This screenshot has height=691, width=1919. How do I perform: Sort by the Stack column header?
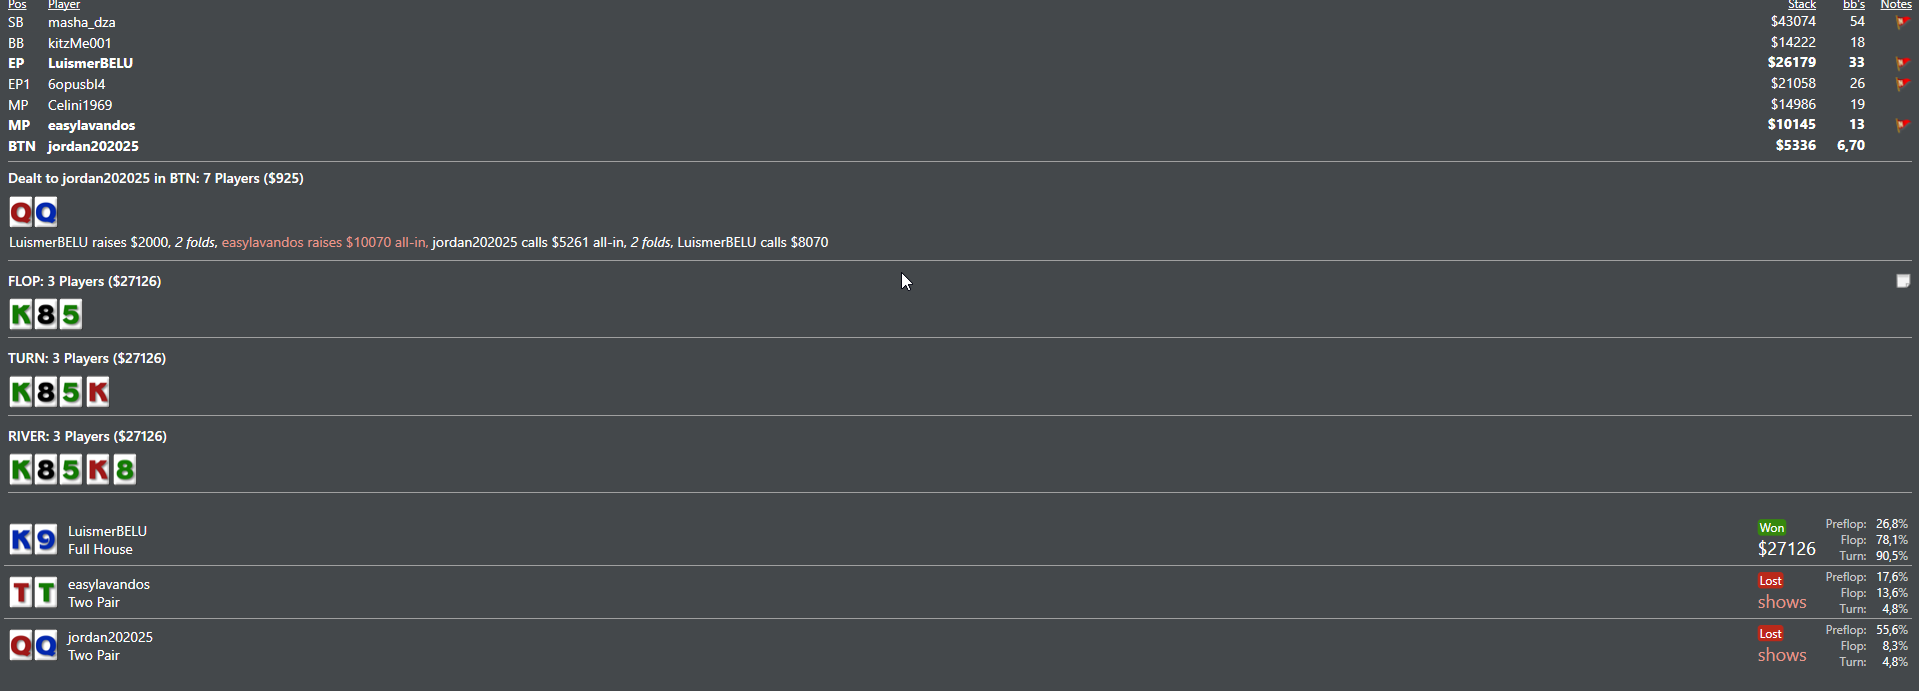click(1801, 5)
